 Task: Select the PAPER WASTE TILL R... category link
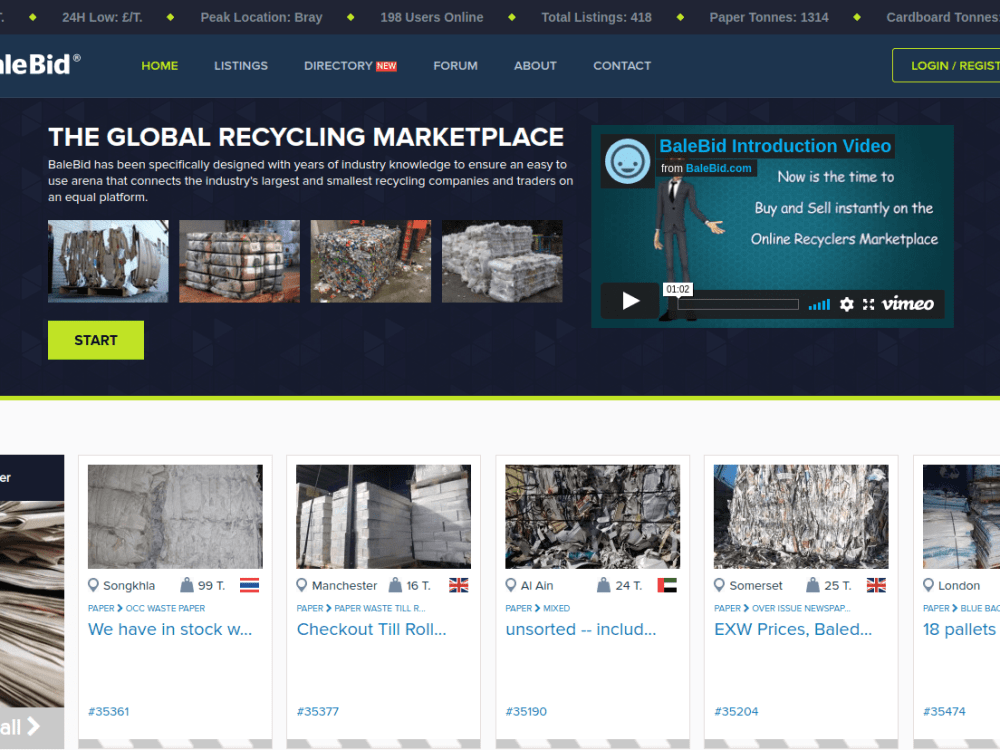tap(379, 608)
